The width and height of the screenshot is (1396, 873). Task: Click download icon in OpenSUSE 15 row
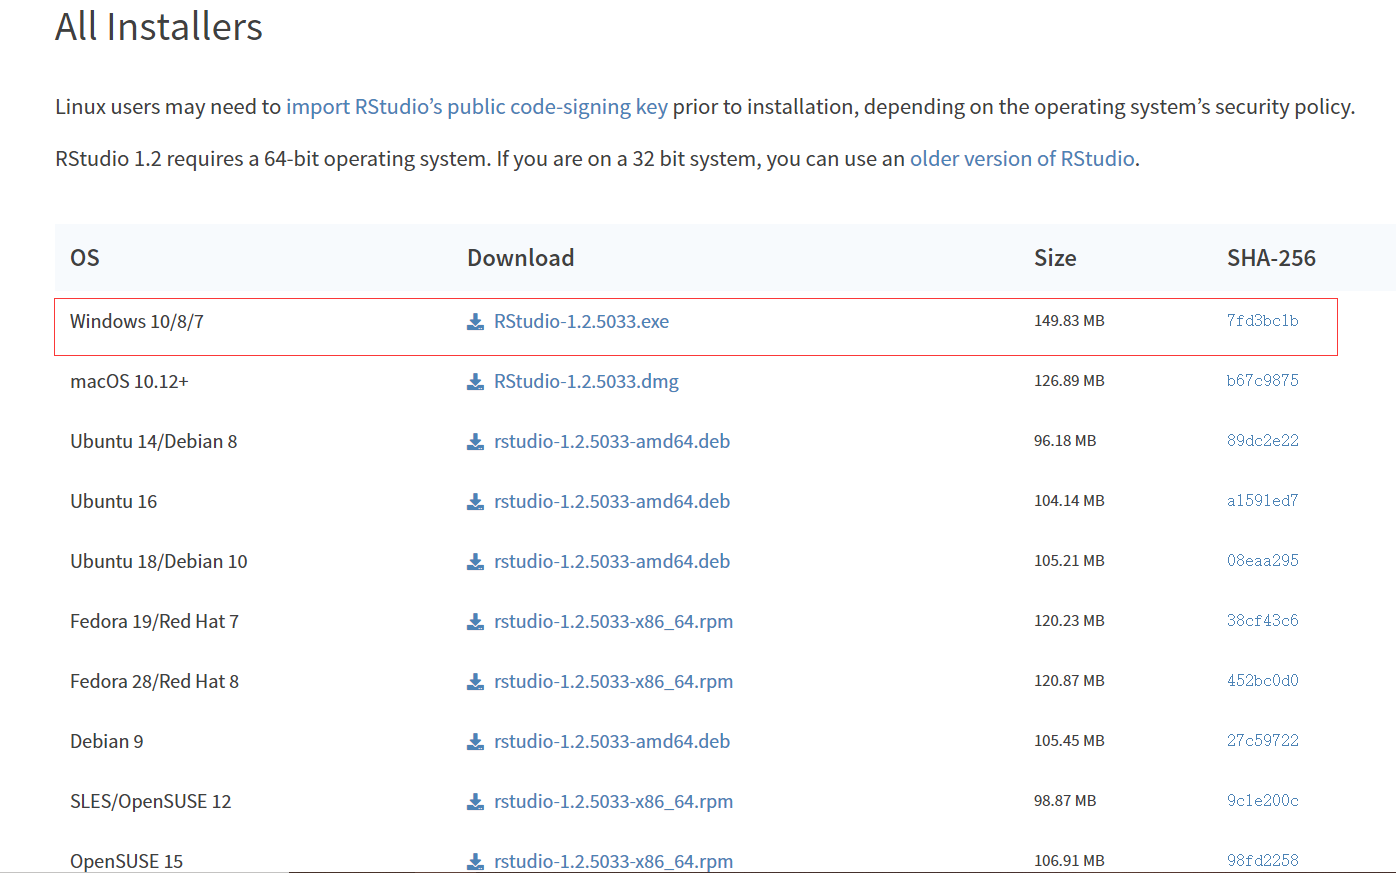coord(475,862)
